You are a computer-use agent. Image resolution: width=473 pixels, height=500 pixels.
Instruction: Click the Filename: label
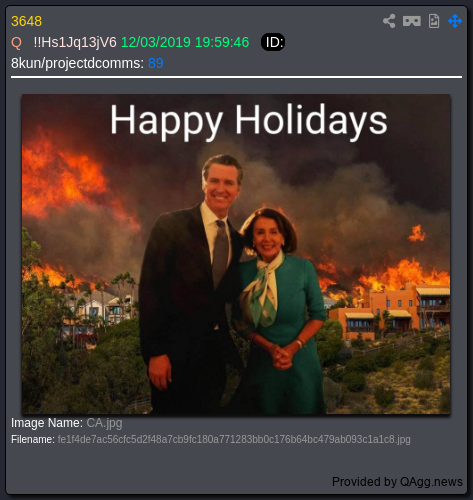(x=33, y=439)
